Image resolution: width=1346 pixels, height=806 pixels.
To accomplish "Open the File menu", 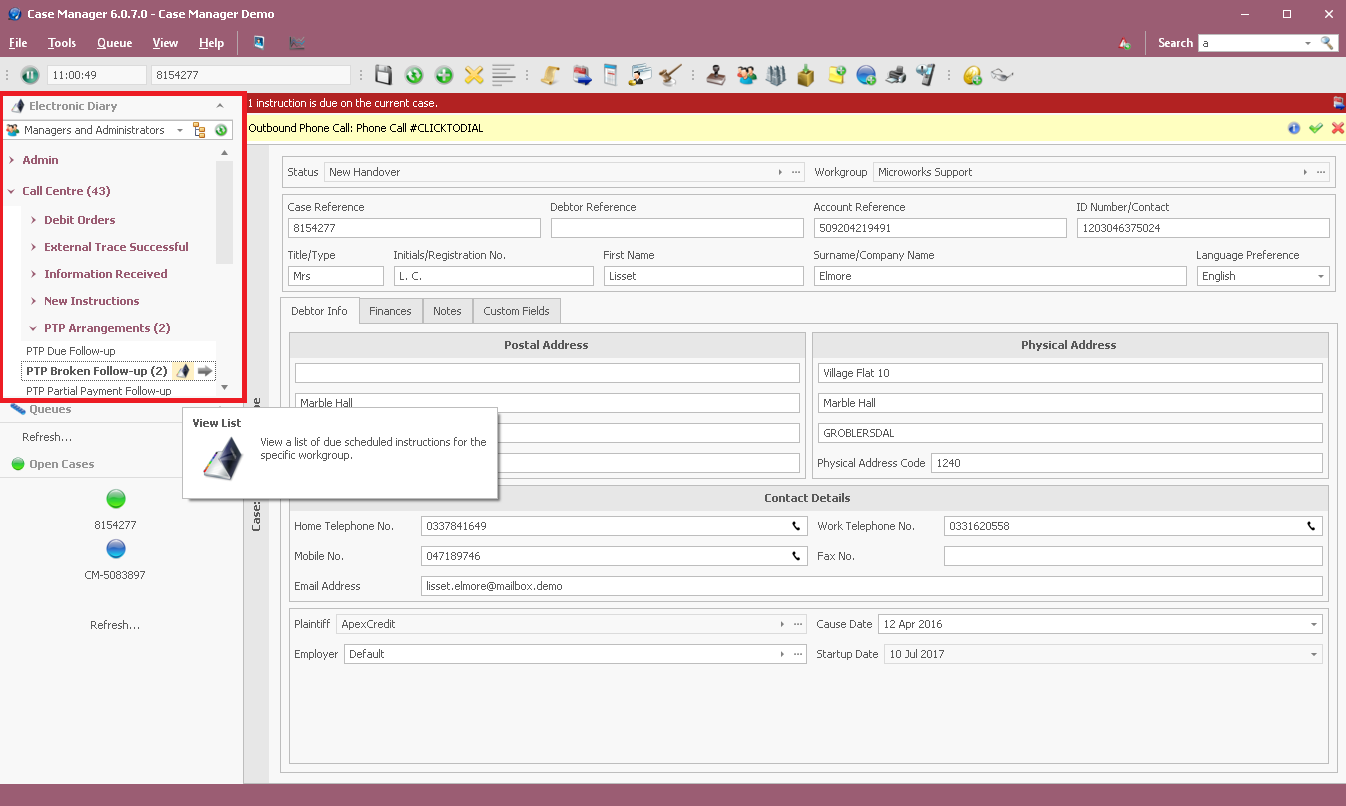I will [18, 43].
